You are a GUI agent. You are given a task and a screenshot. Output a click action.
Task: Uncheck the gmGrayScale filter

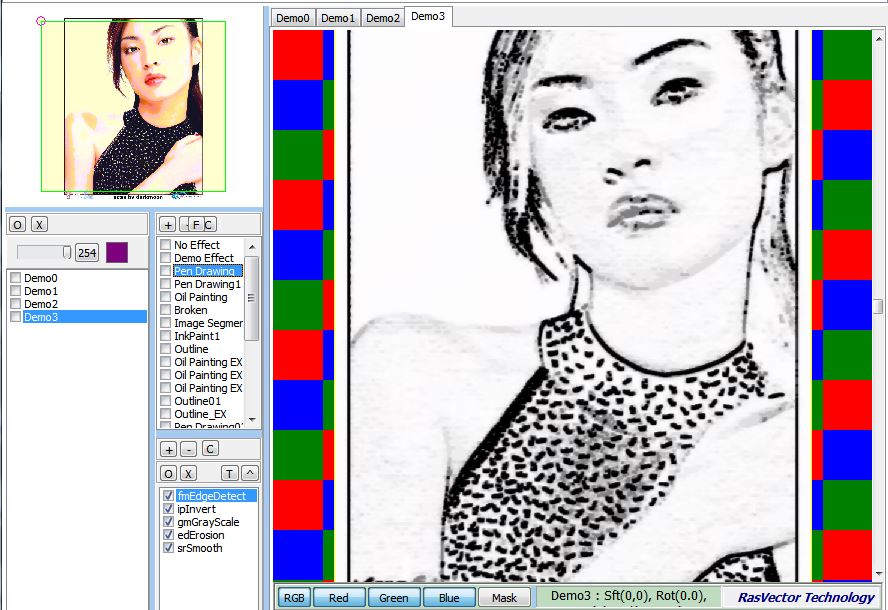pos(168,522)
